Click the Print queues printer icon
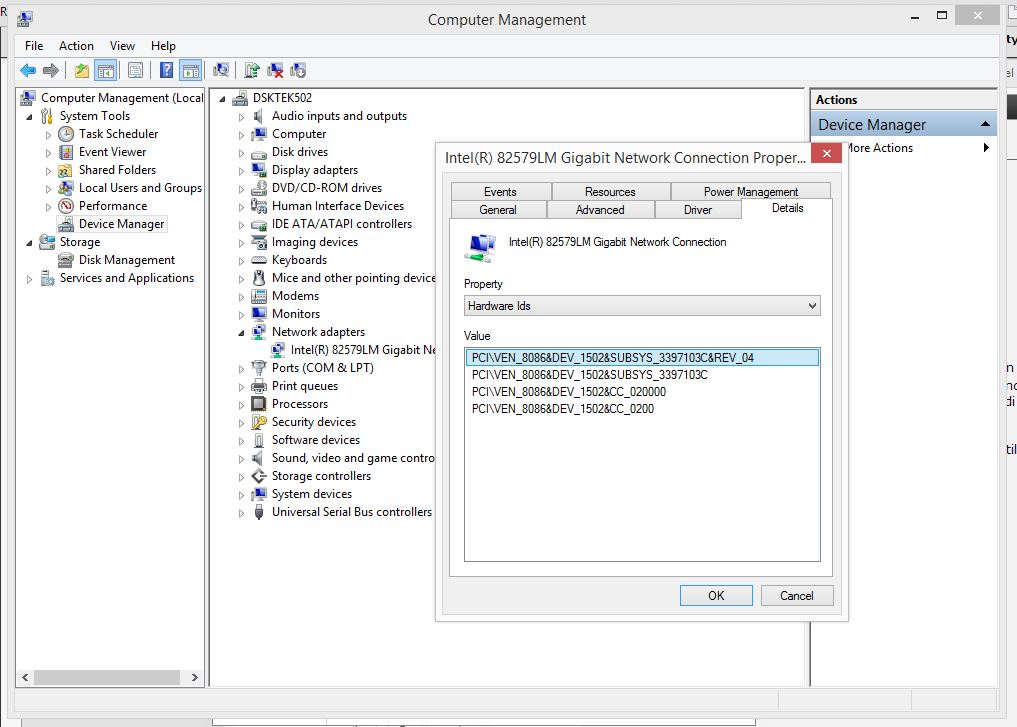The width and height of the screenshot is (1017, 727). (x=259, y=386)
